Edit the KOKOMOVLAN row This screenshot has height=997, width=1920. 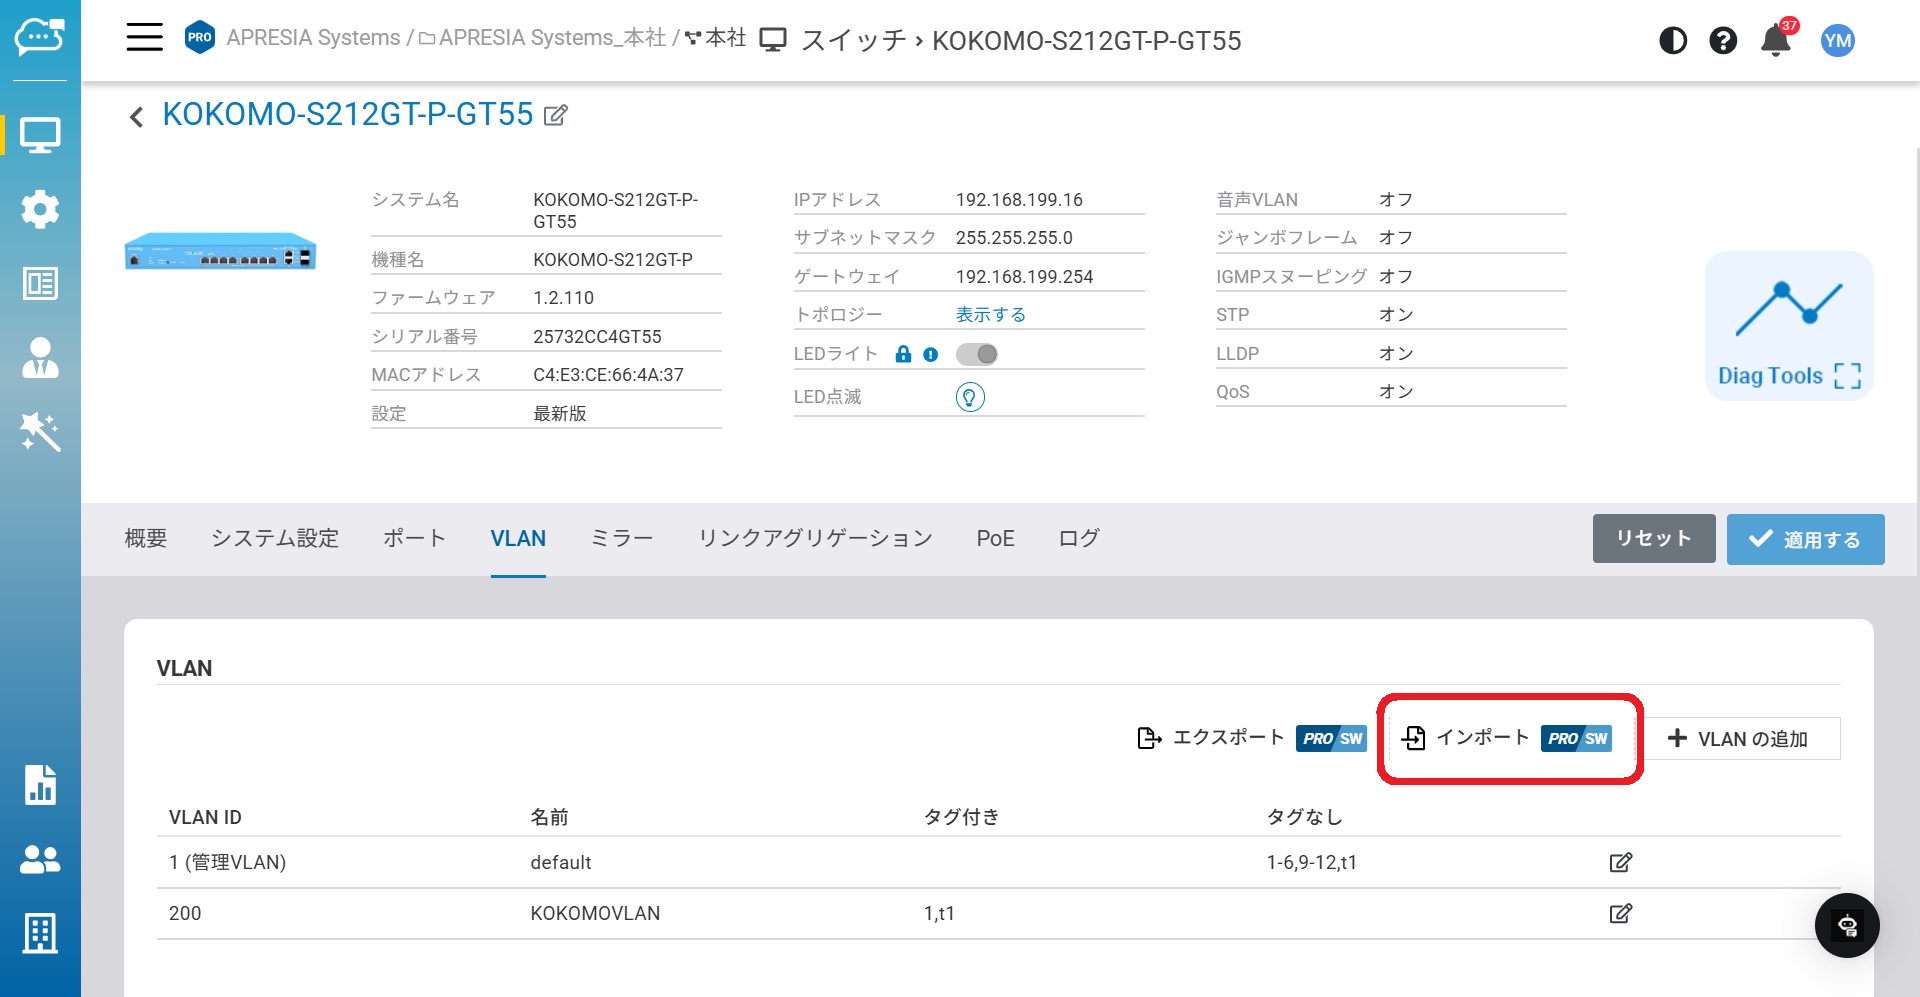click(x=1620, y=913)
